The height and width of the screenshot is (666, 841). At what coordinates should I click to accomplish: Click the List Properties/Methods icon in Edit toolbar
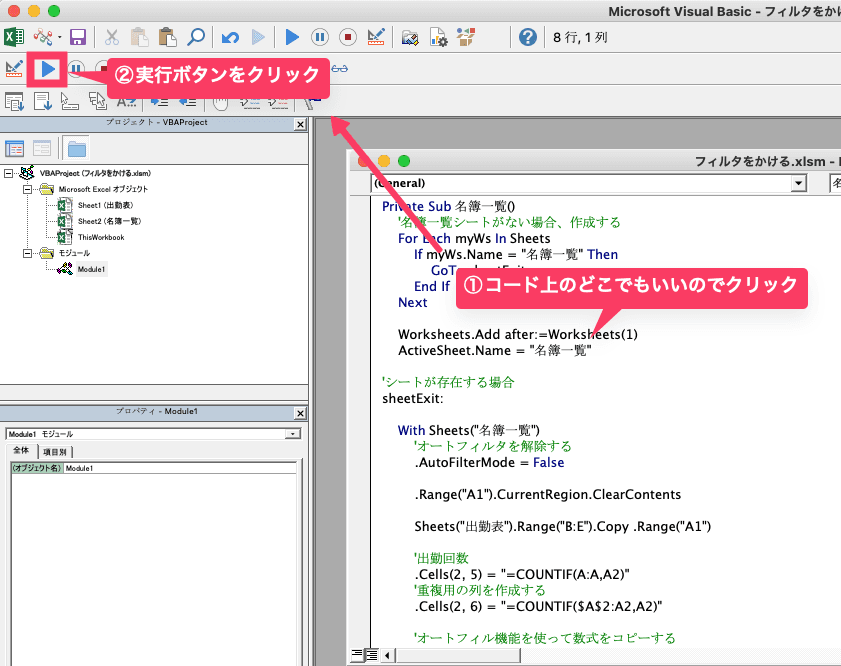[14, 101]
